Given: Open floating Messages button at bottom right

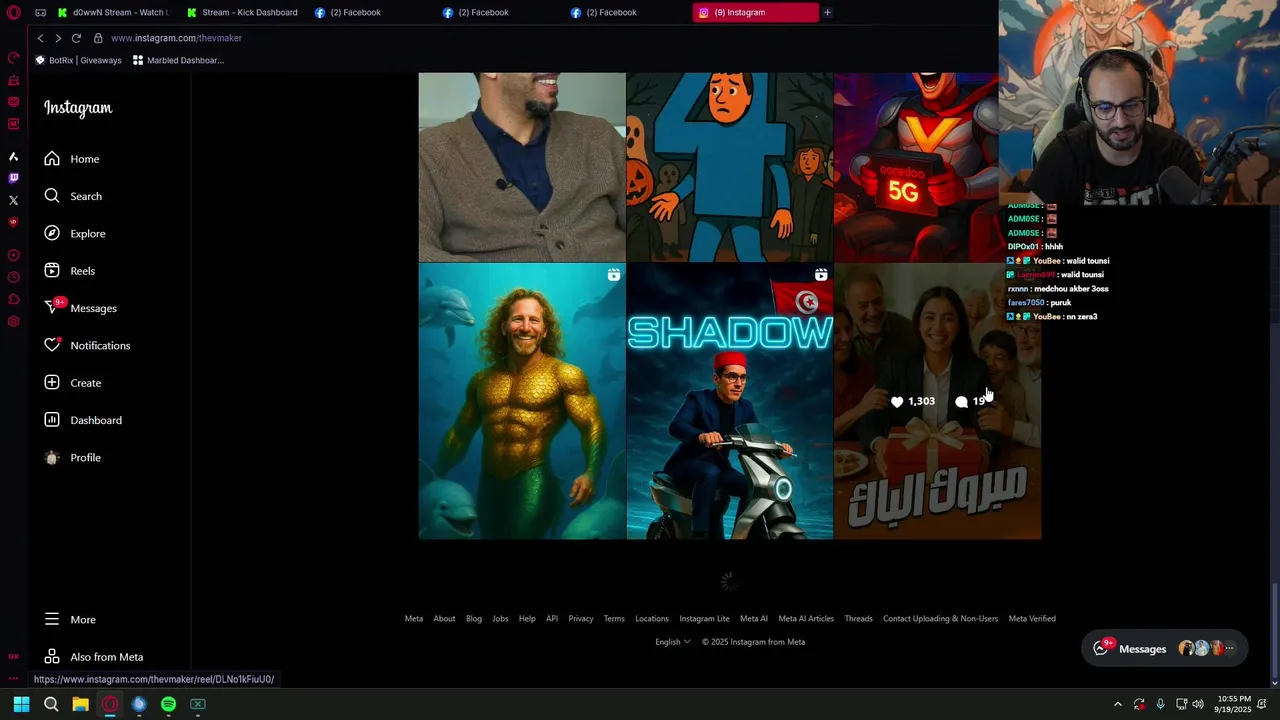Looking at the screenshot, I should (1165, 649).
